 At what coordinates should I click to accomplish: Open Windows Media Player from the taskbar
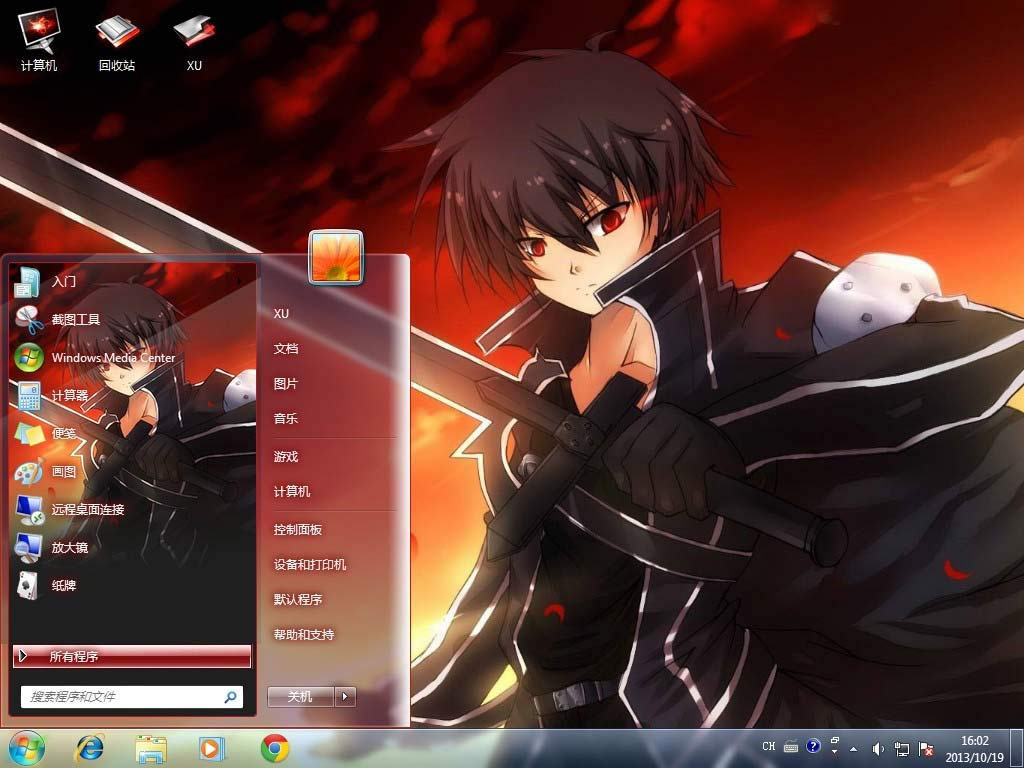click(x=212, y=748)
